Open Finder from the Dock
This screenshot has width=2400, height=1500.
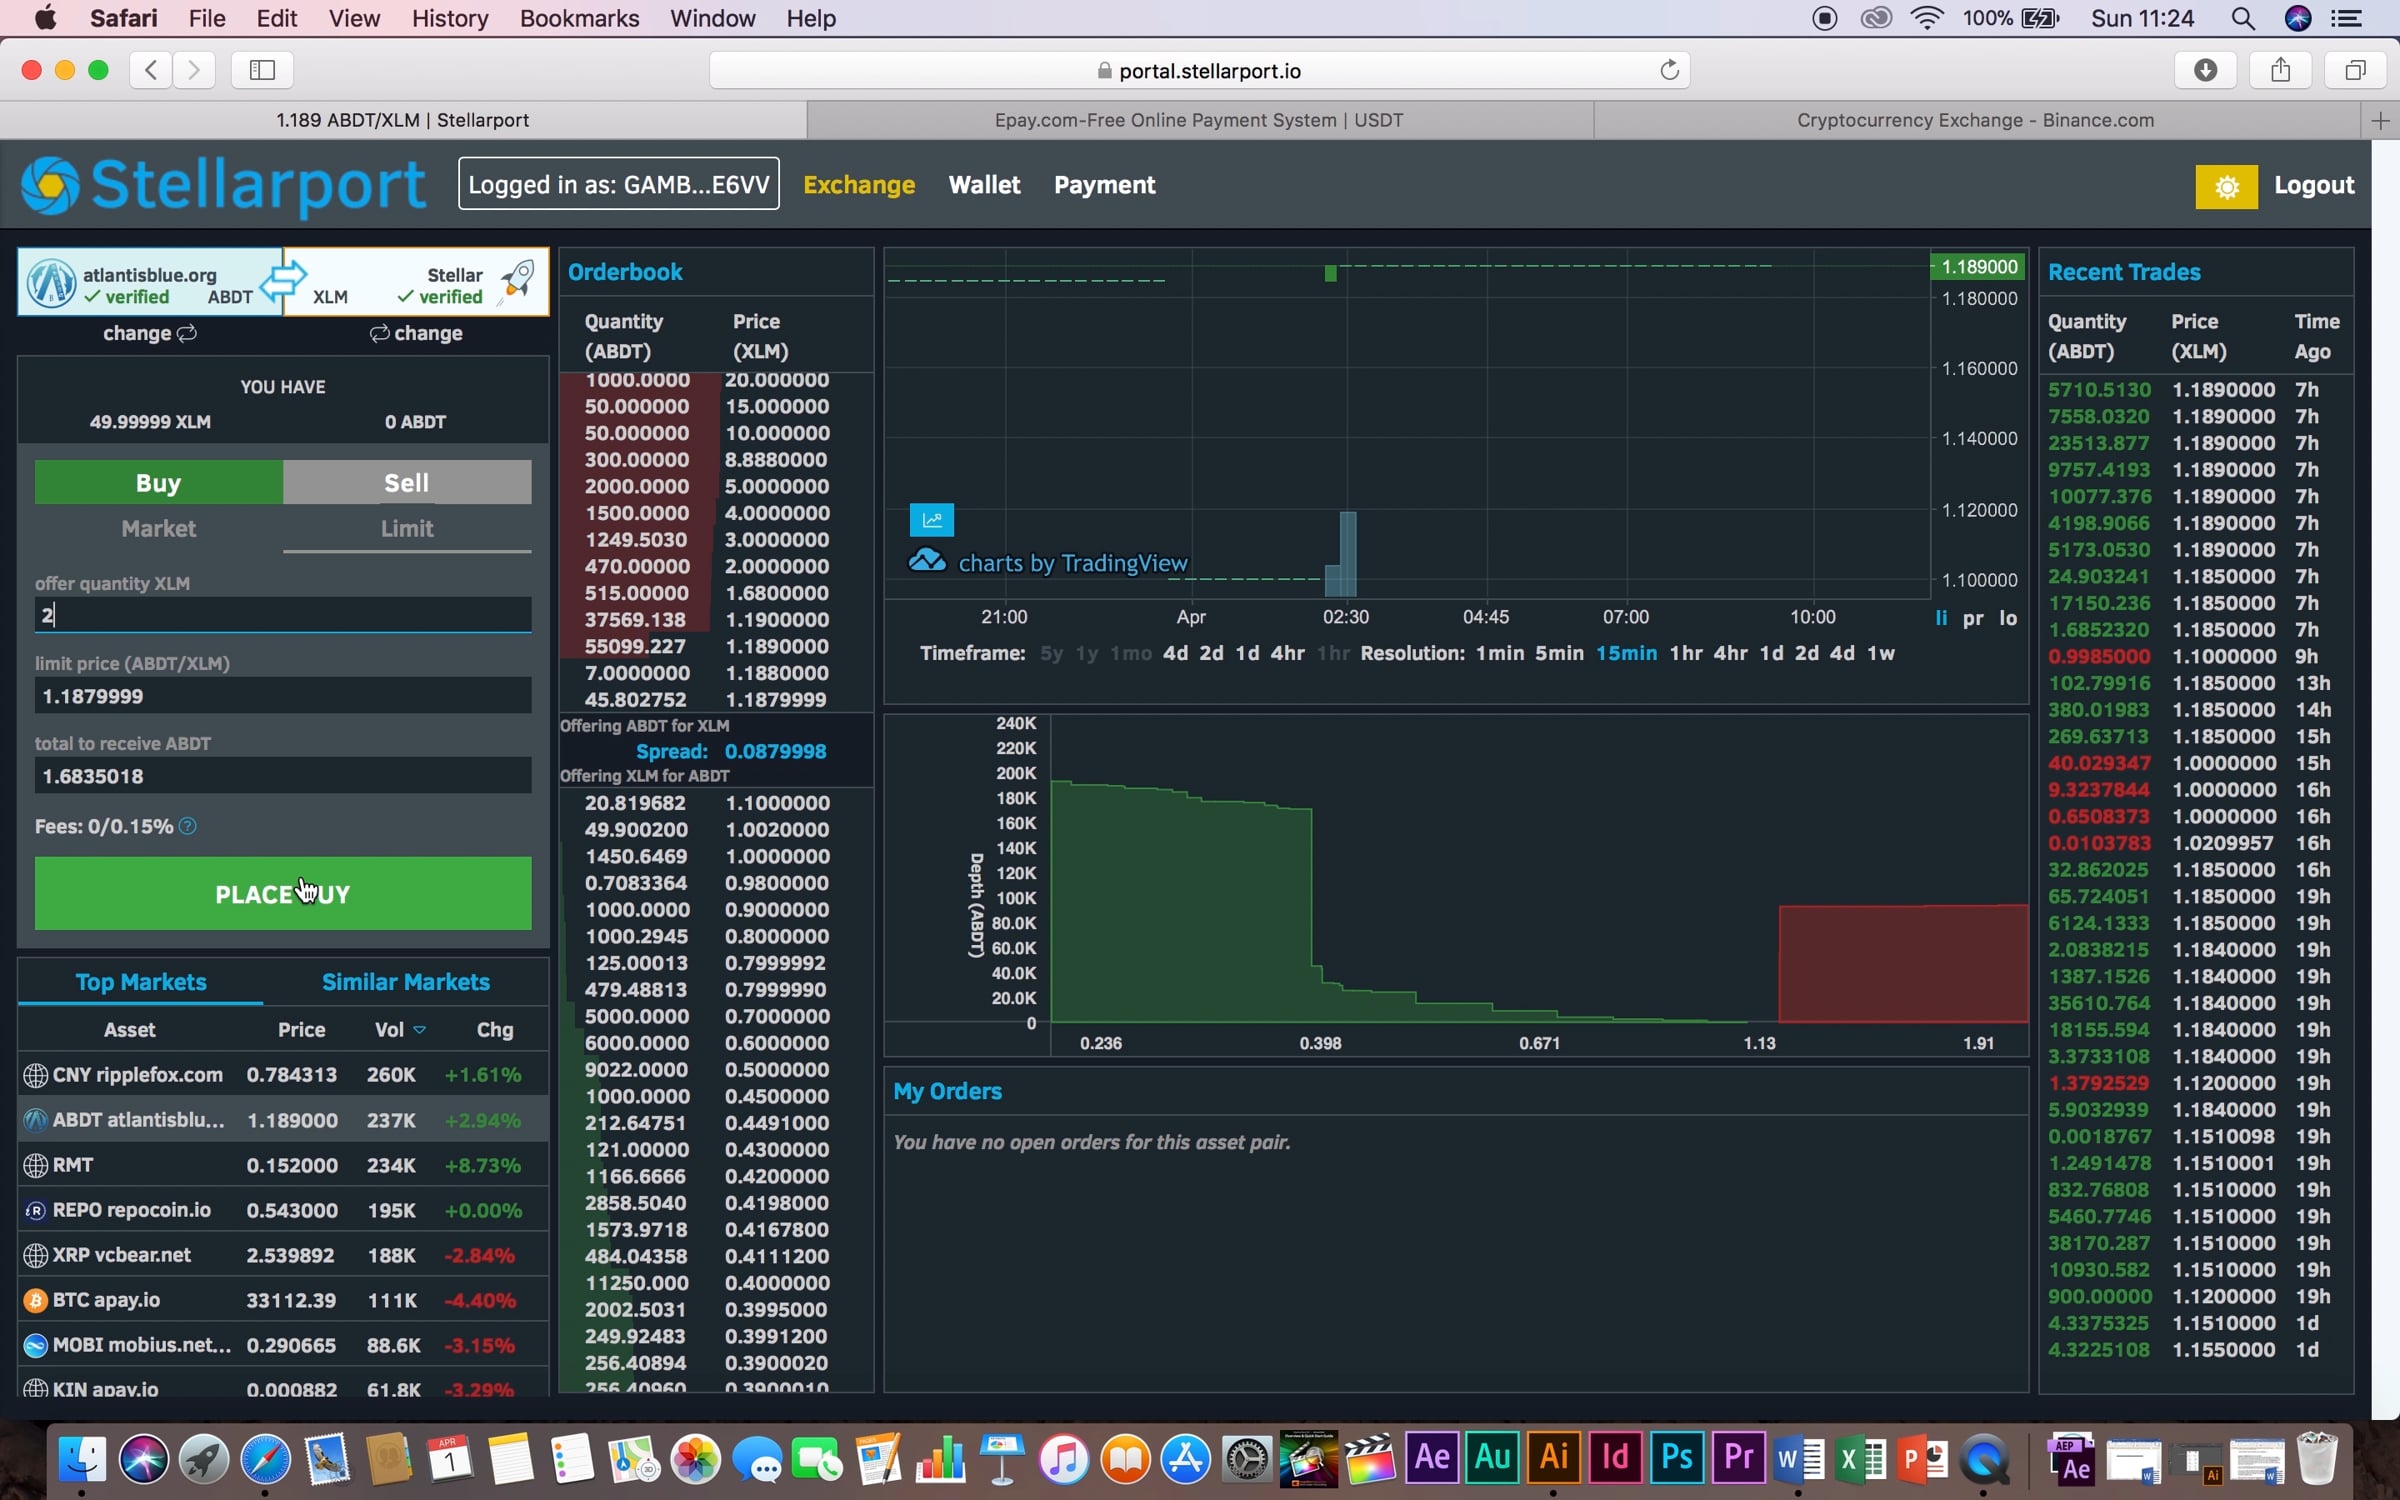coord(82,1457)
